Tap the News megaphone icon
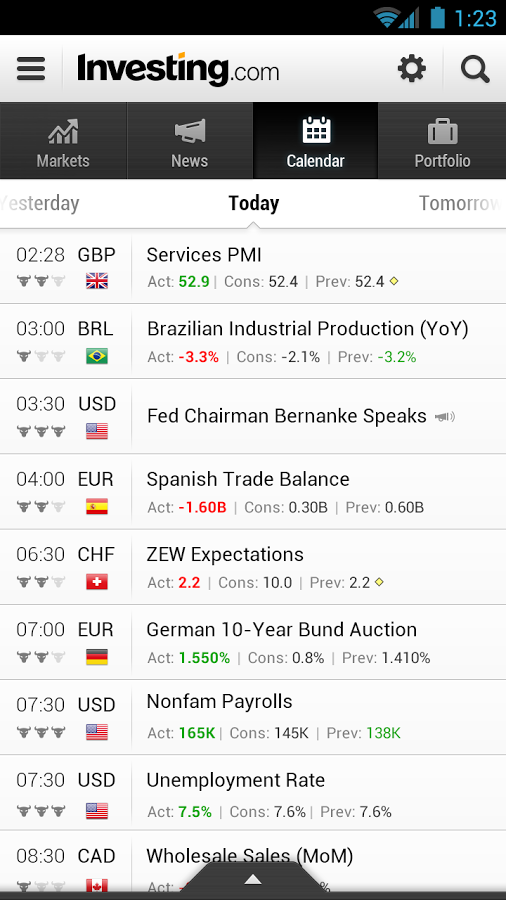 point(190,131)
